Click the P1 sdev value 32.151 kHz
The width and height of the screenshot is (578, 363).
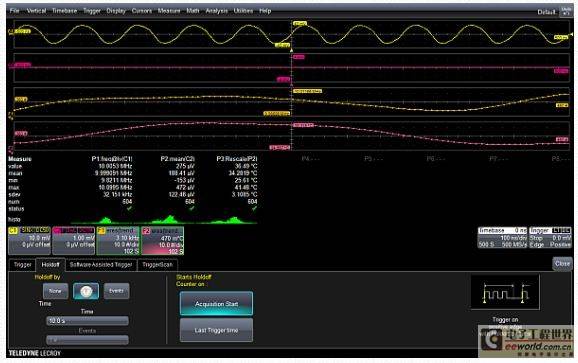pos(117,194)
